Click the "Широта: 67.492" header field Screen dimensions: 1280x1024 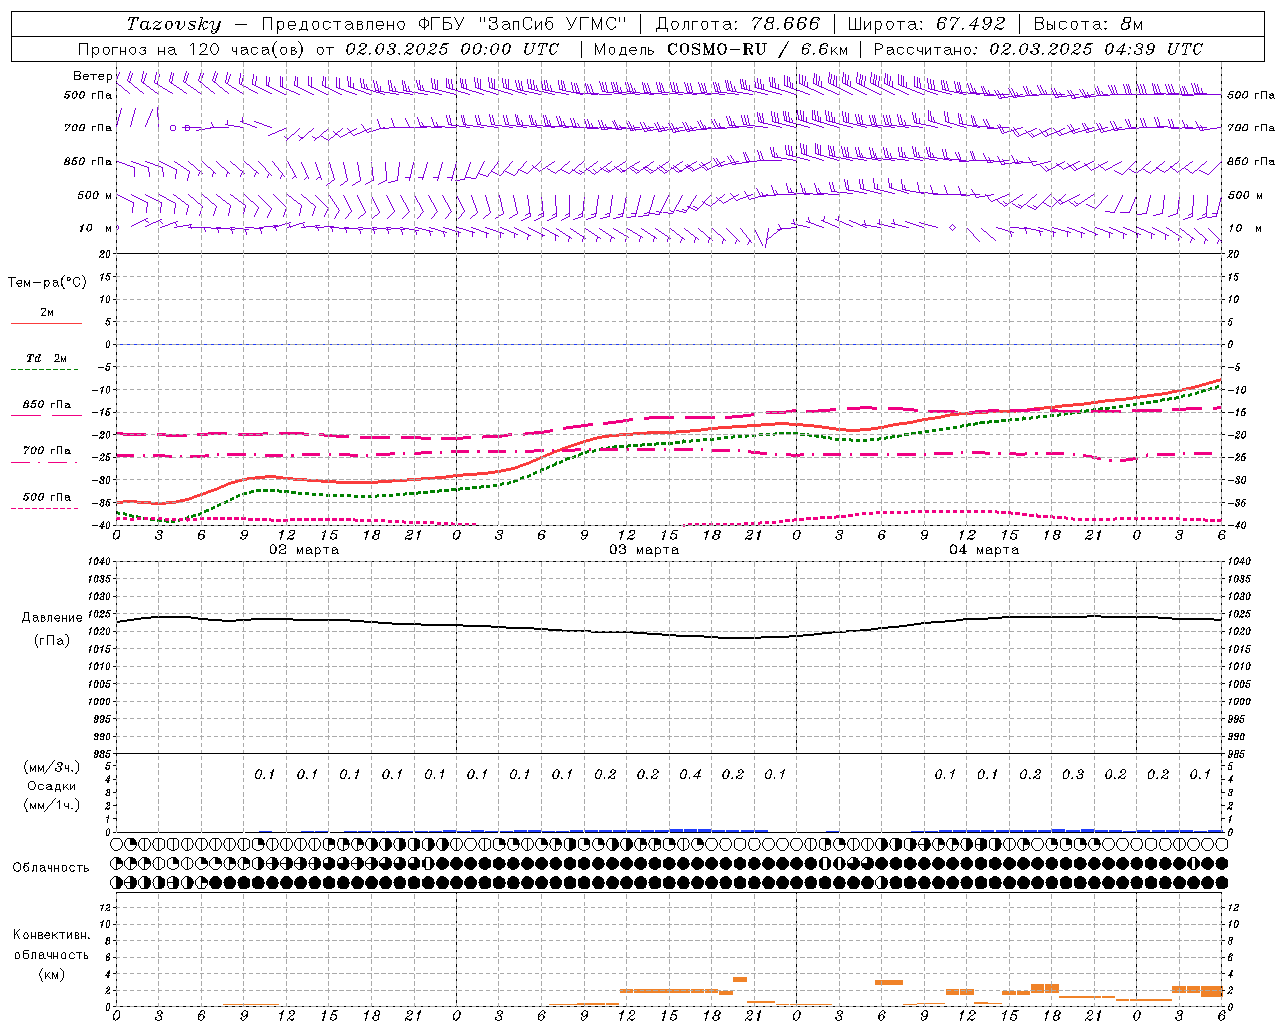[925, 24]
